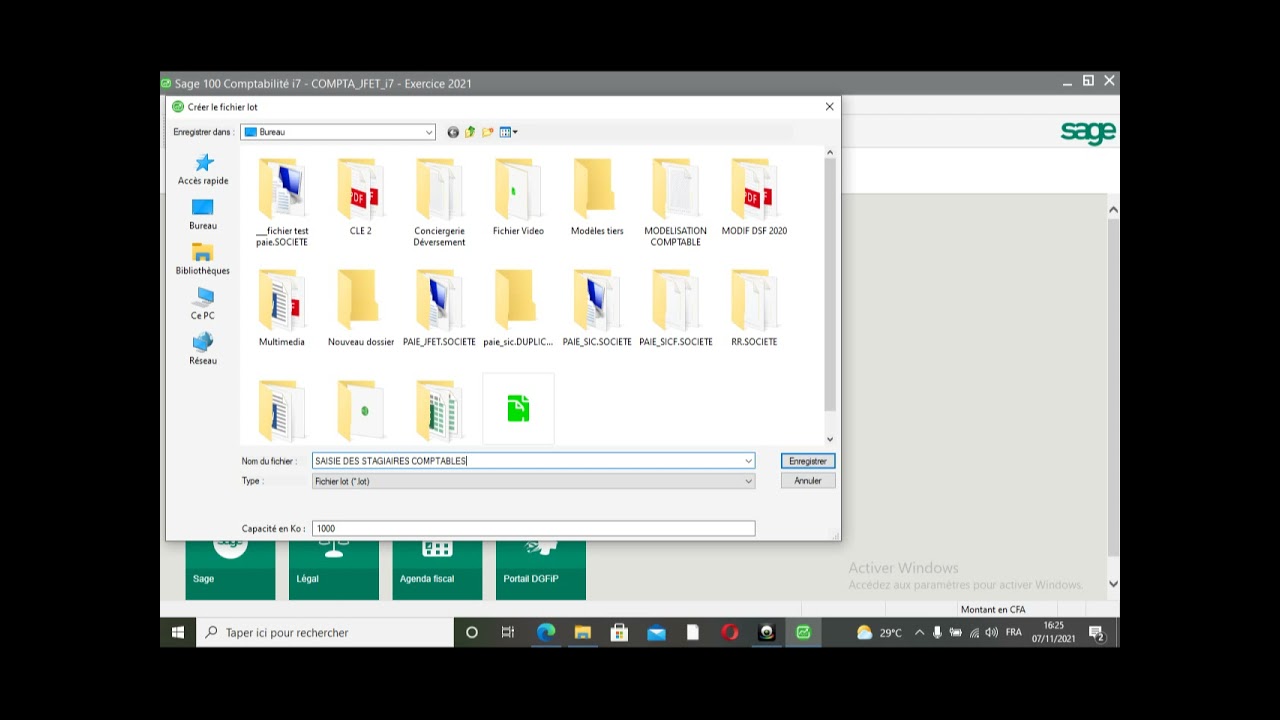Show hidden system tray icons
Viewport: 1280px width, 720px height.
click(x=919, y=632)
